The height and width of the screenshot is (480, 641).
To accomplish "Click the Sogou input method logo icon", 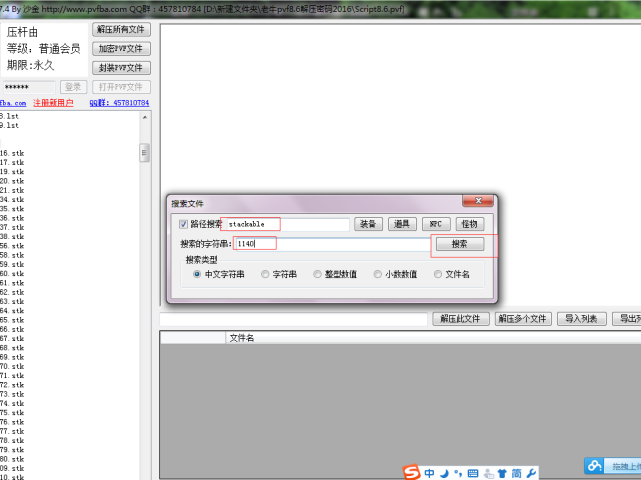I will tap(410, 472).
